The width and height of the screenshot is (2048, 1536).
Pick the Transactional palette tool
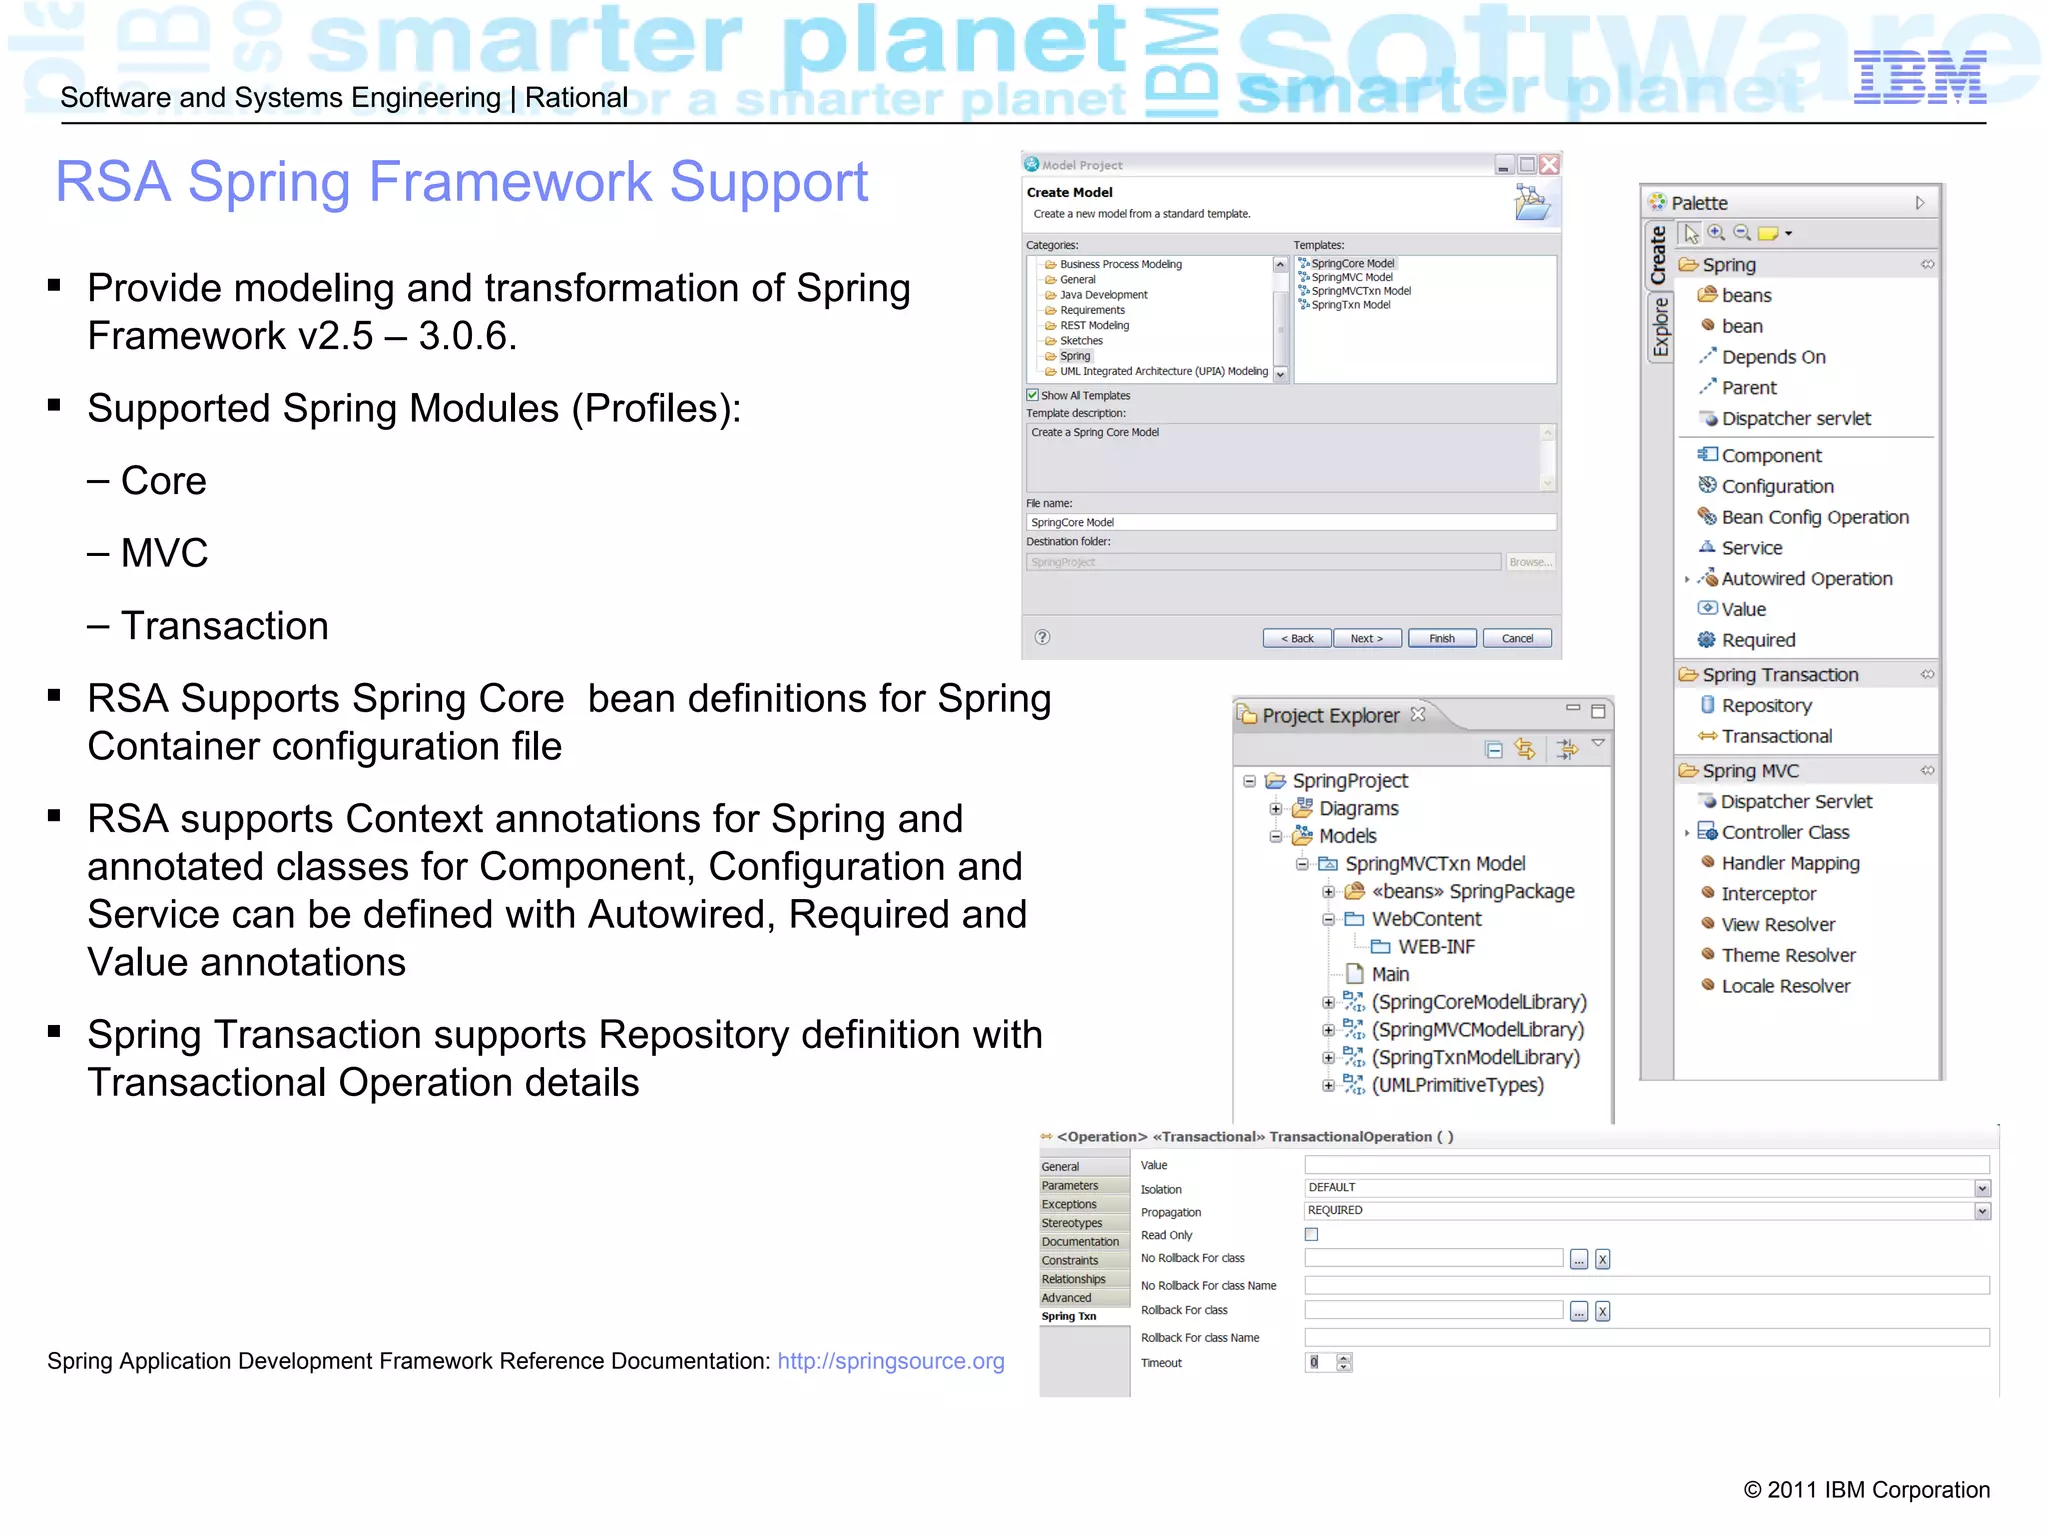click(x=1765, y=736)
